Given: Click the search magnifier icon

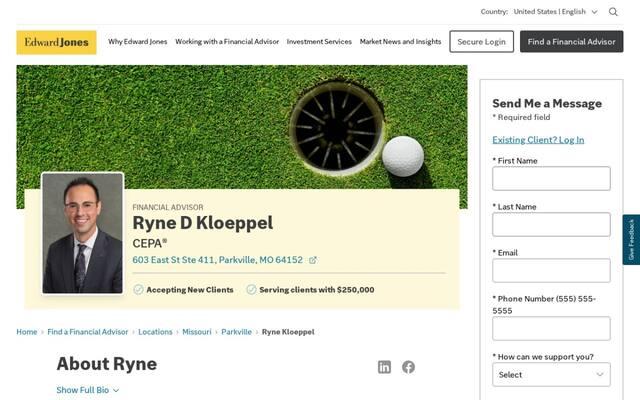Looking at the screenshot, I should (613, 12).
